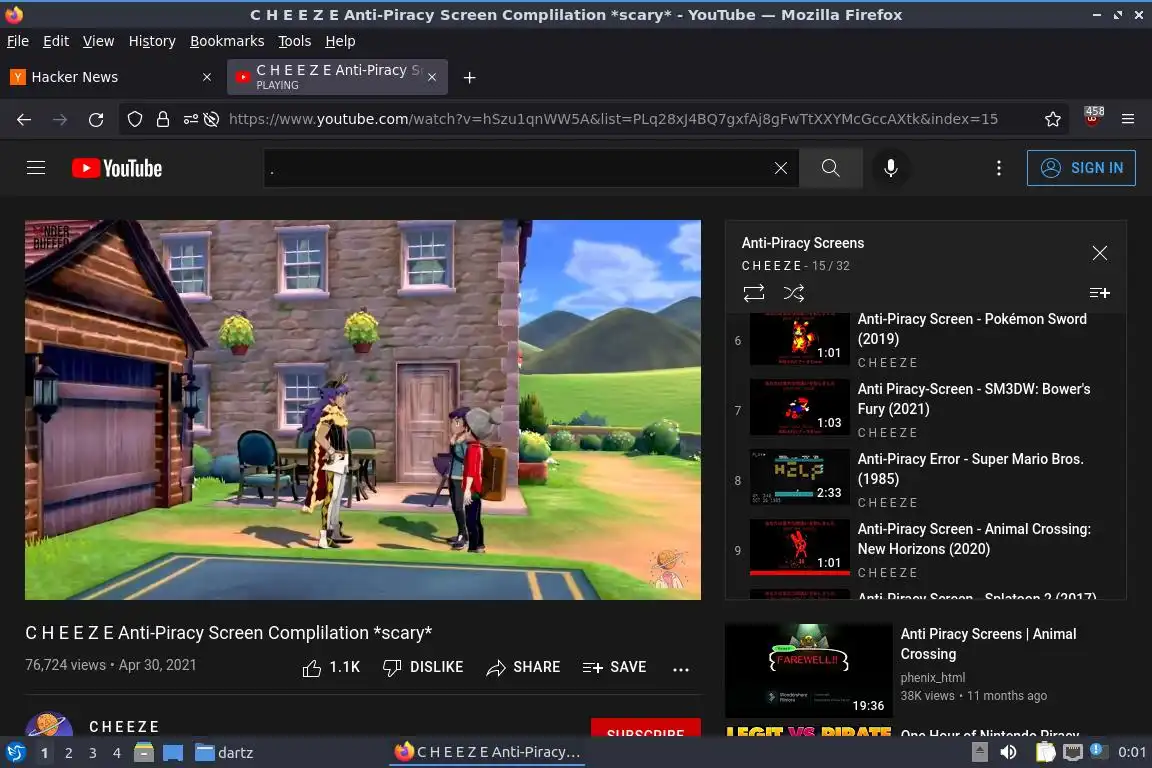Viewport: 1152px width, 768px height.
Task: Click the DISLIKE thumbs-down button
Action: point(423,667)
